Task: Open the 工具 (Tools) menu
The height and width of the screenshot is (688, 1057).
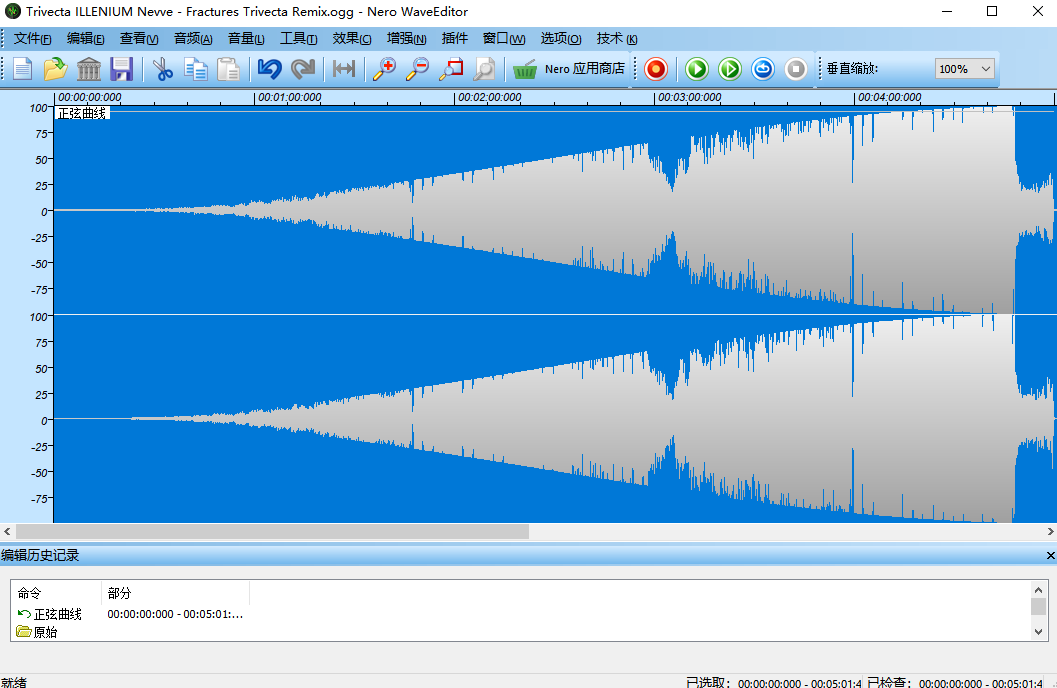Action: (x=298, y=38)
